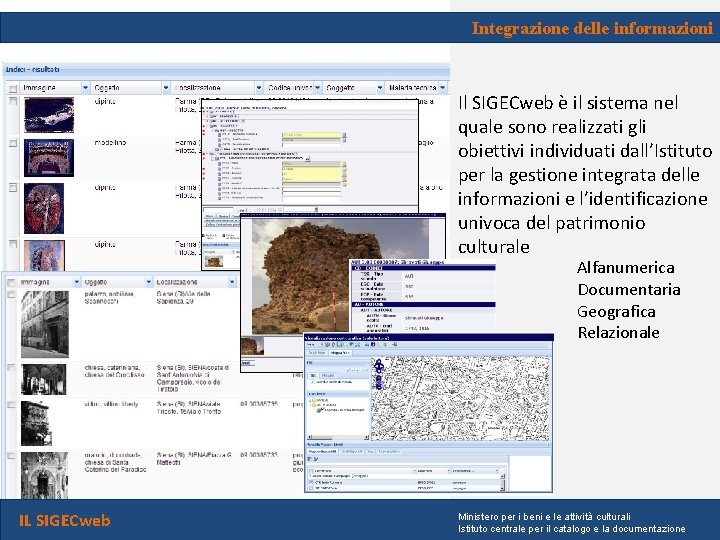The height and width of the screenshot is (540, 720).
Task: Click the pan arrows control on the map
Action: pyautogui.click(x=378, y=366)
